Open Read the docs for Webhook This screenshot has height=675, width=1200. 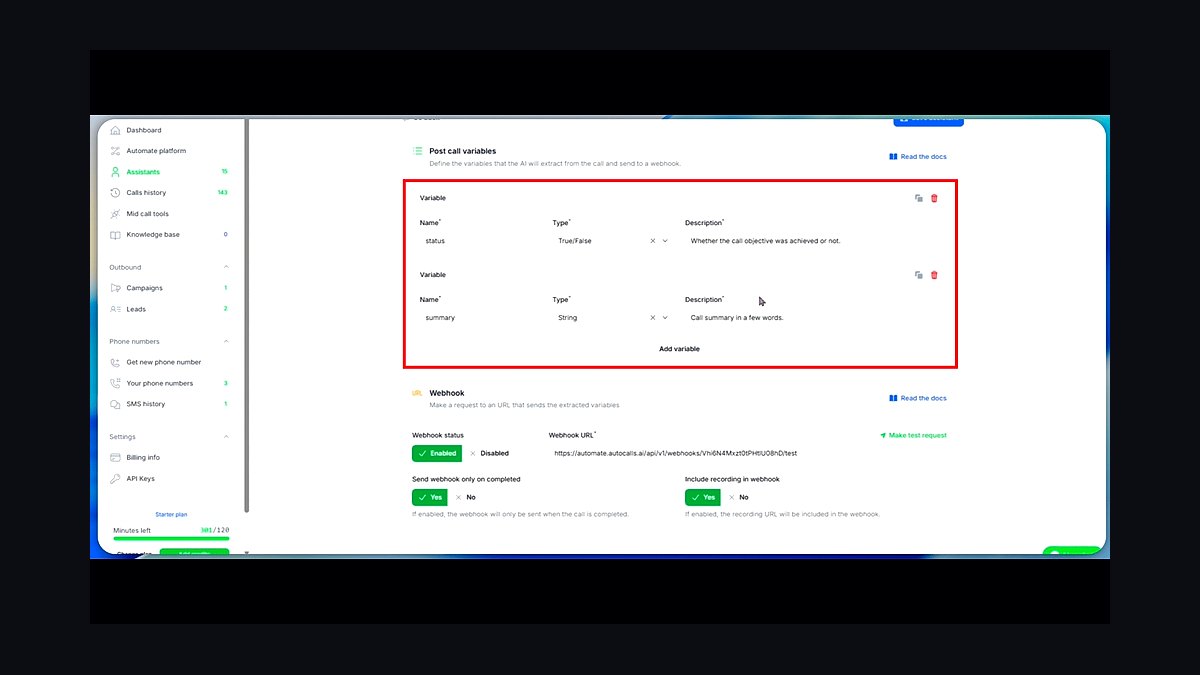pos(918,398)
